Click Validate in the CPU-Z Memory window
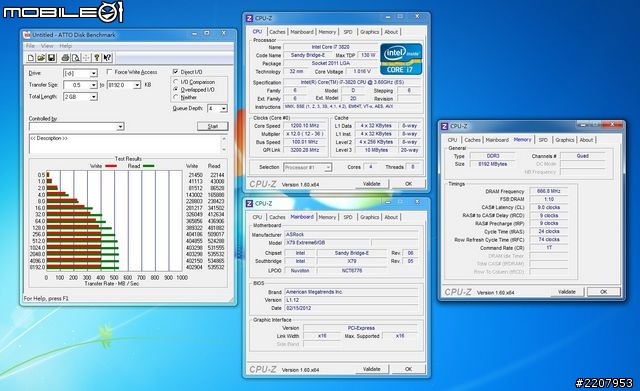Viewport: 640px width, 391px height. pyautogui.click(x=567, y=292)
